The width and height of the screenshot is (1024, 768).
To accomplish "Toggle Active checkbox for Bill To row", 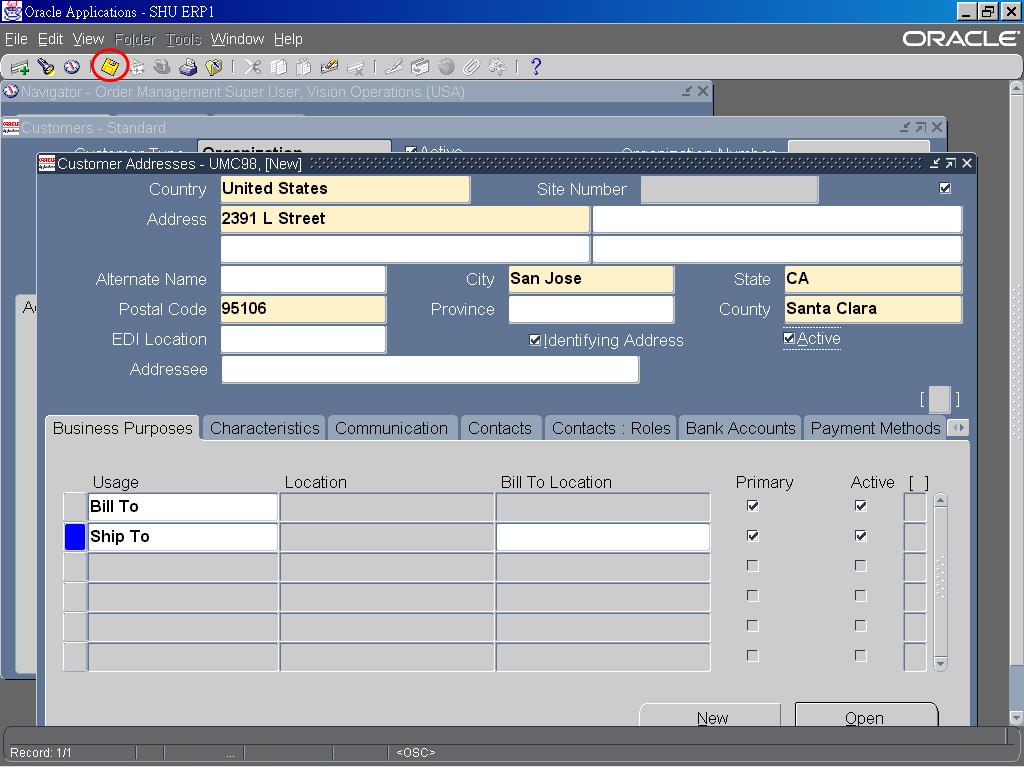I will [x=860, y=505].
